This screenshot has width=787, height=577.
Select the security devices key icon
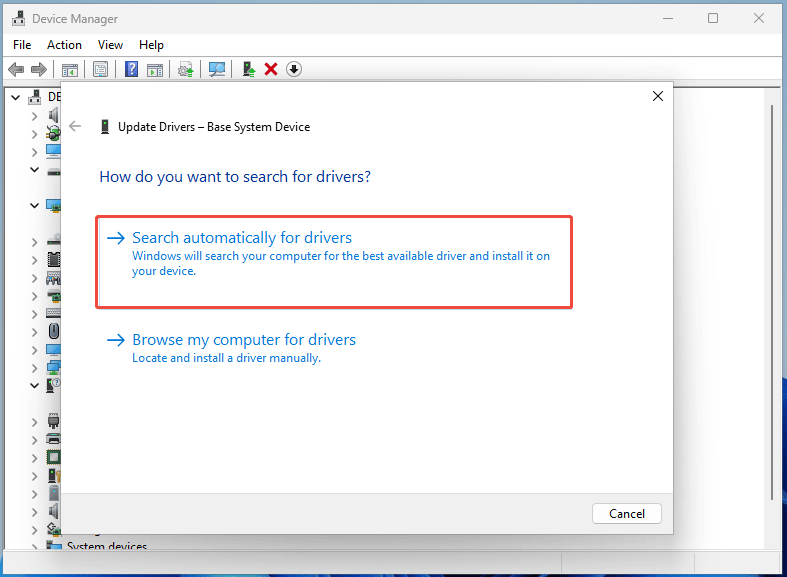[x=54, y=476]
